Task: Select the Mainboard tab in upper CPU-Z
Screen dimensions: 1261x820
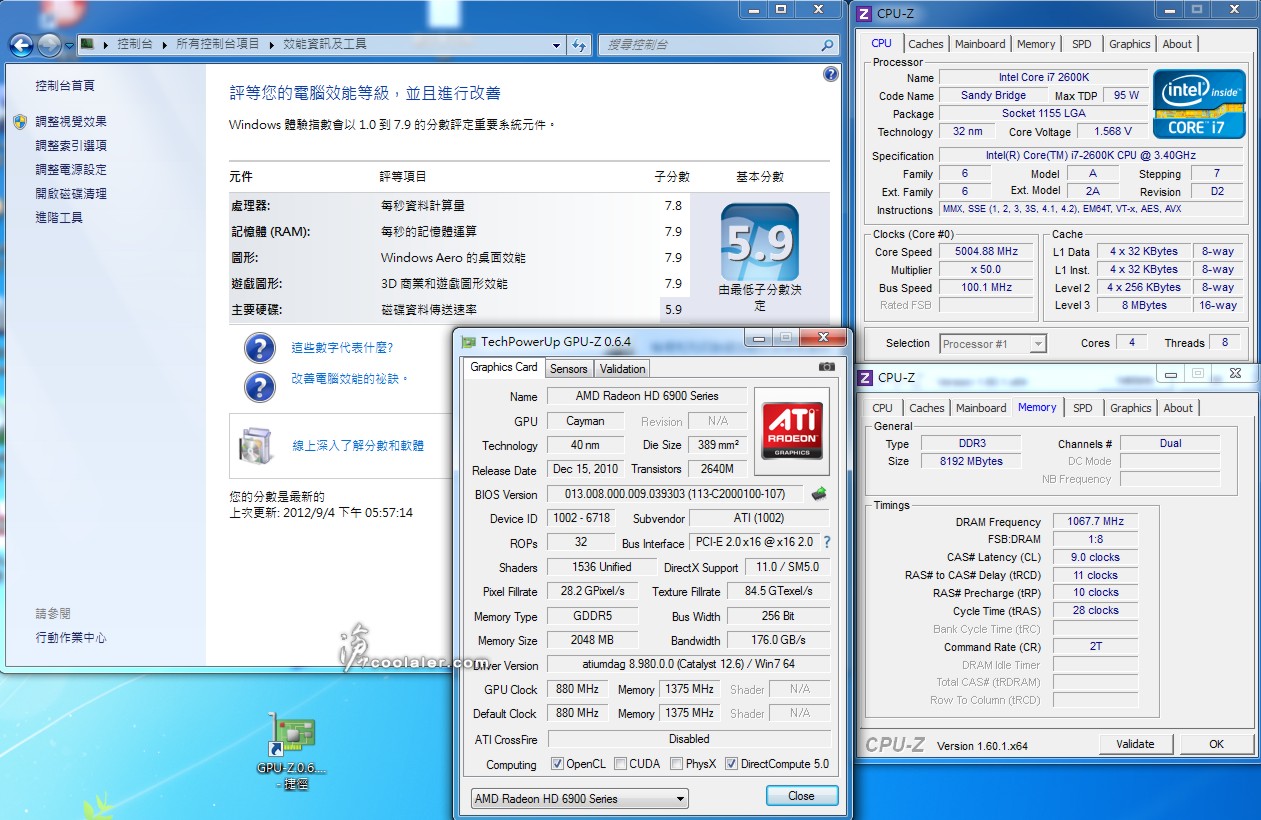Action: 980,44
